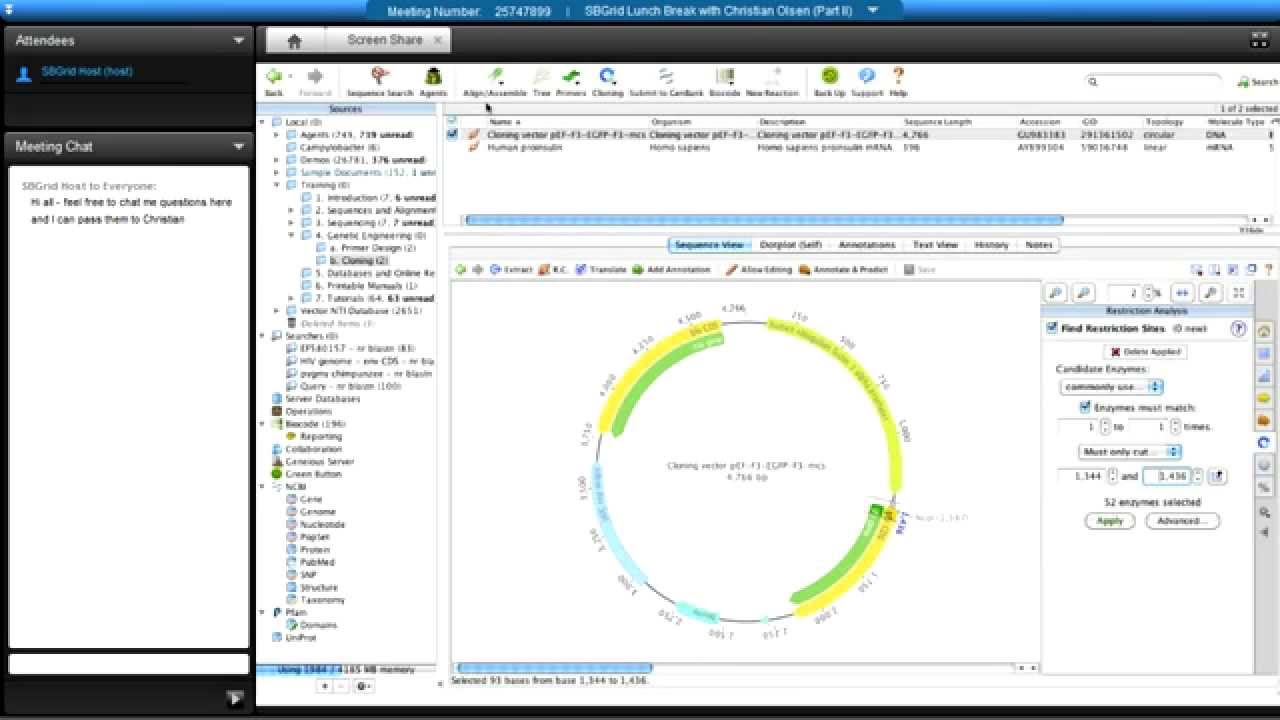Click the Extract tool in the viewer toolbar
The image size is (1280, 720).
coord(511,270)
